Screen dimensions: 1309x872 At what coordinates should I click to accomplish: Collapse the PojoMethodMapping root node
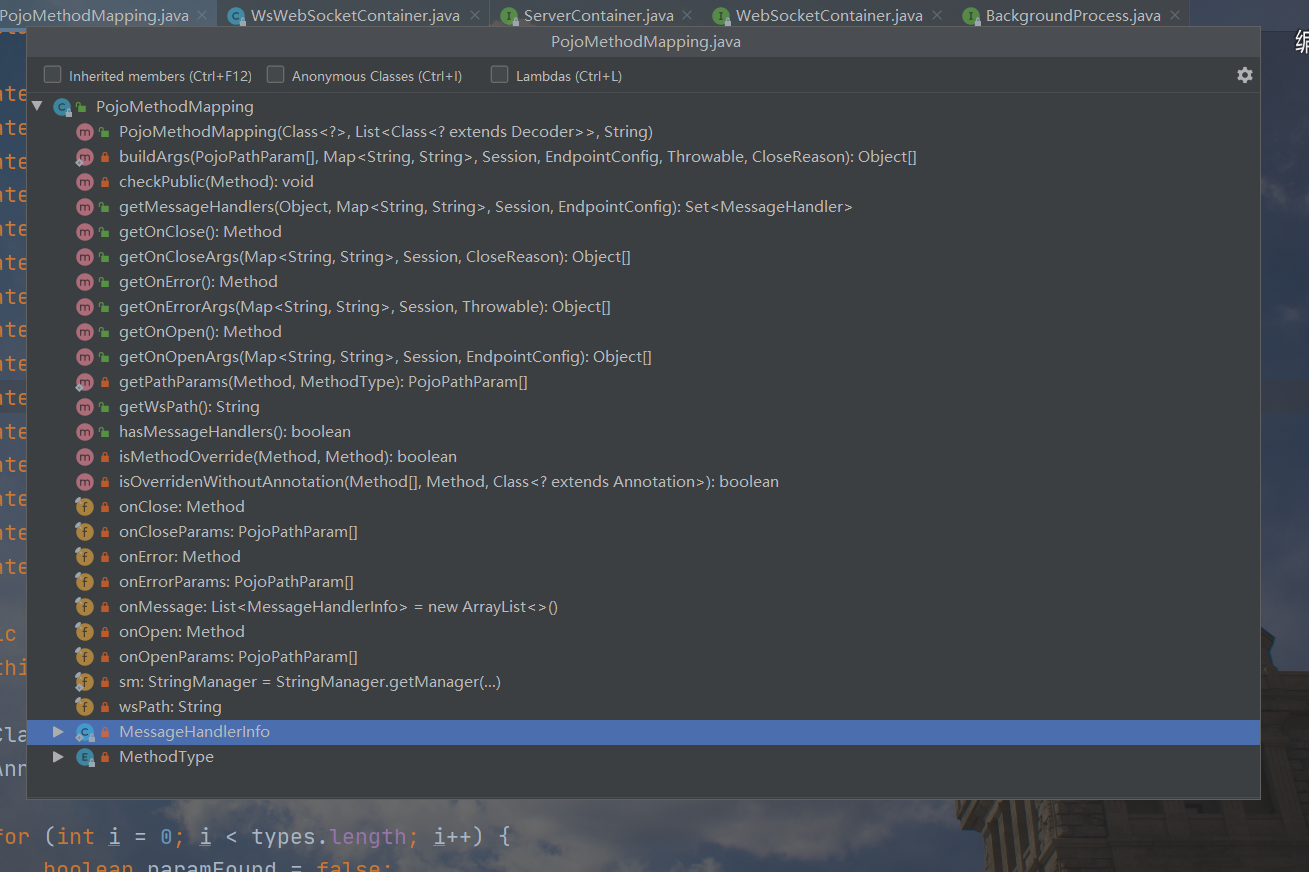click(37, 106)
